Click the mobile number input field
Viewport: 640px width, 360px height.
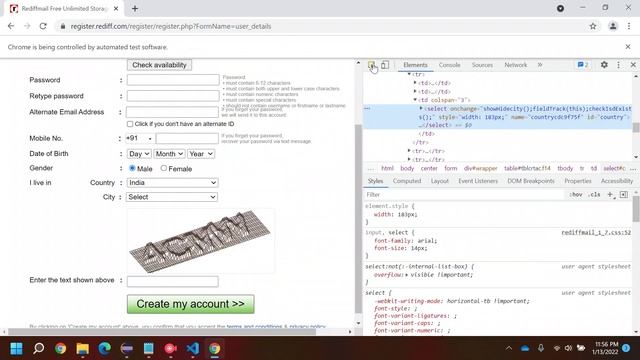(x=187, y=138)
